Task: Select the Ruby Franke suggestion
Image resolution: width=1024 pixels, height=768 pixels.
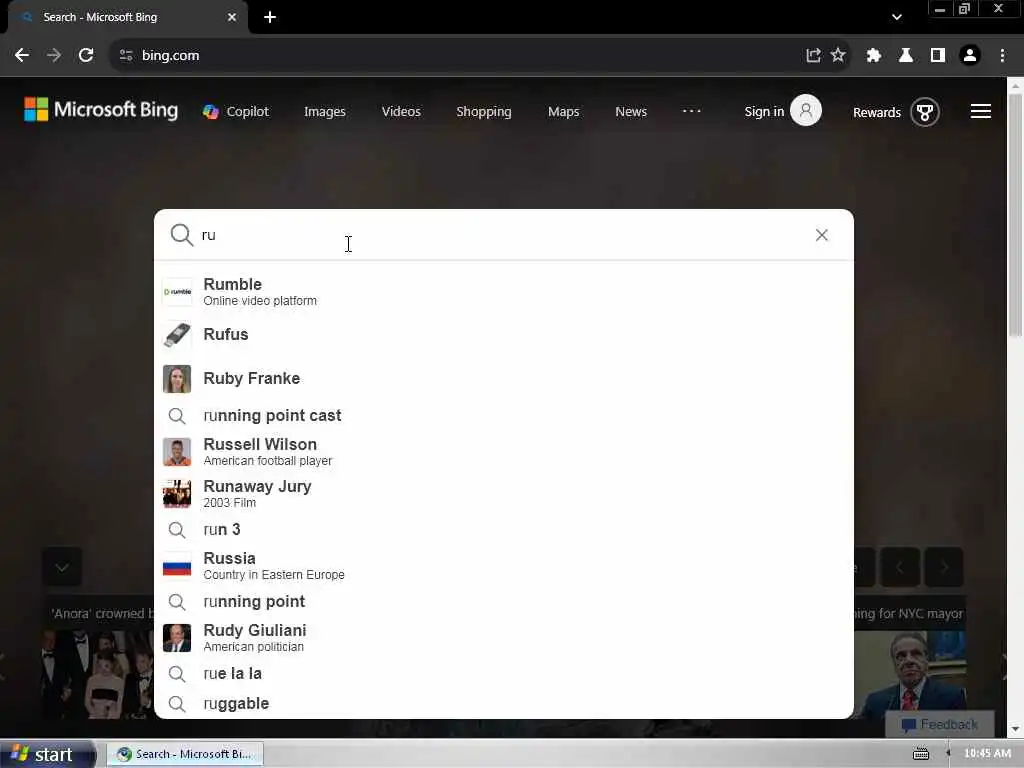Action: click(x=504, y=379)
